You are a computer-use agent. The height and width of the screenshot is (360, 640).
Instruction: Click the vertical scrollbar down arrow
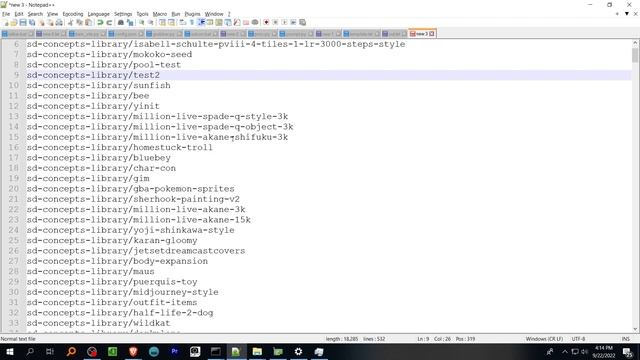635,329
